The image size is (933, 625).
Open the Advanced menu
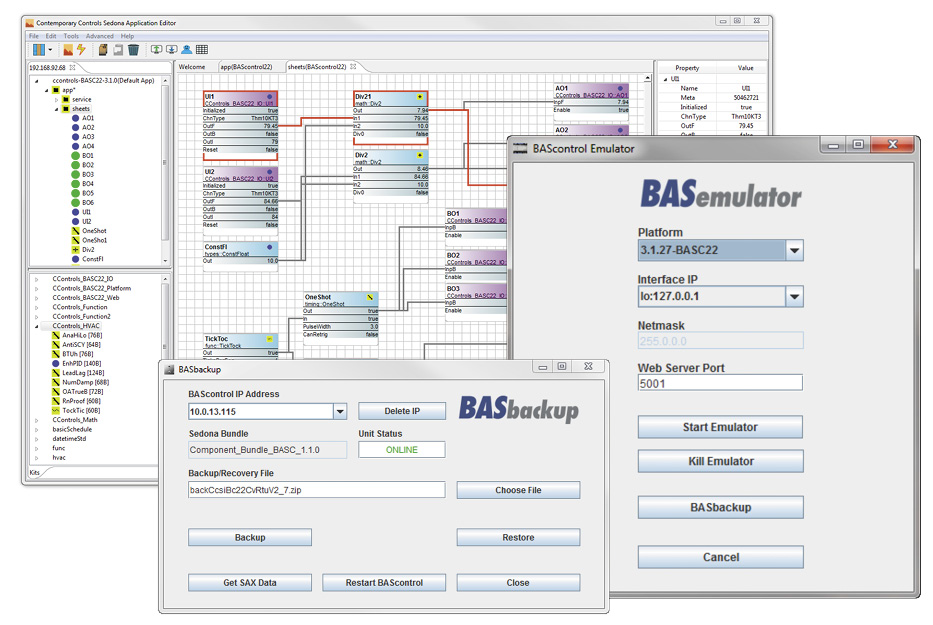101,35
